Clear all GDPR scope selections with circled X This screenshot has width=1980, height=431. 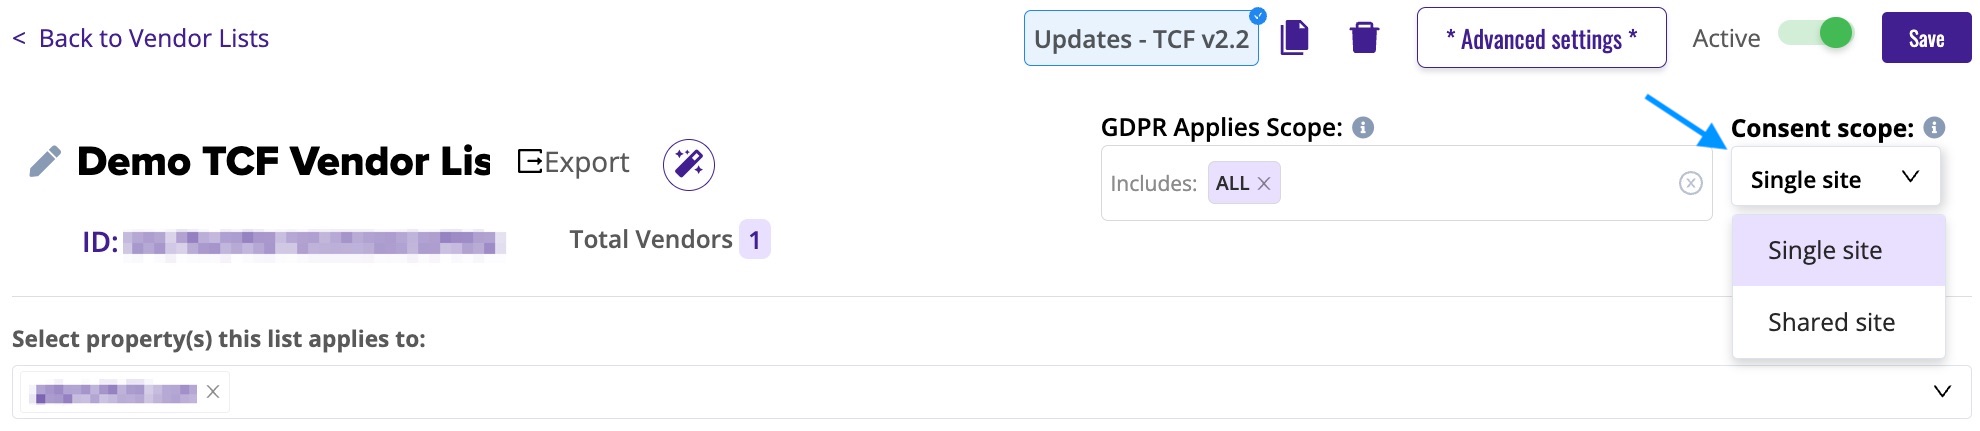1690,183
